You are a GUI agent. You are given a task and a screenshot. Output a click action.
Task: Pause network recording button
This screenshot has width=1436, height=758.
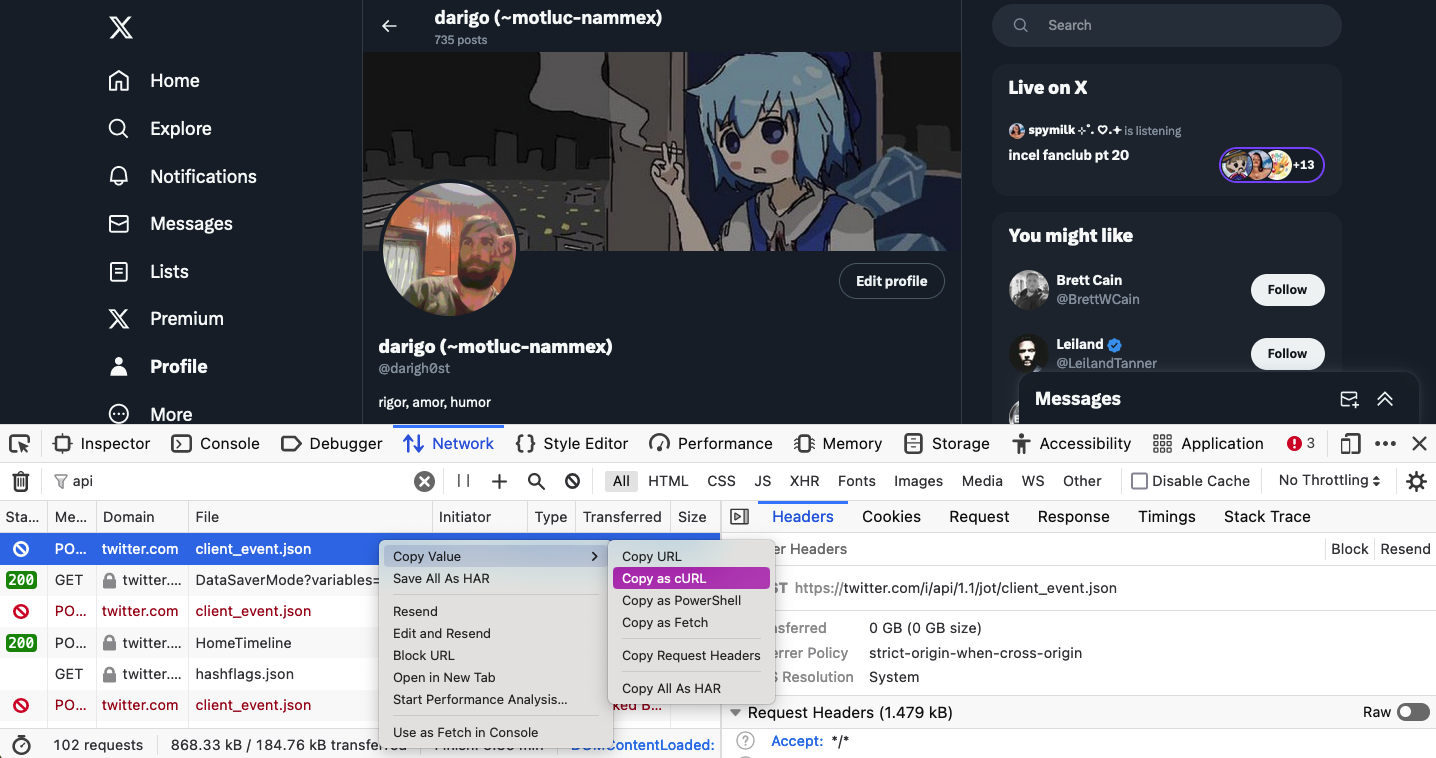click(463, 481)
